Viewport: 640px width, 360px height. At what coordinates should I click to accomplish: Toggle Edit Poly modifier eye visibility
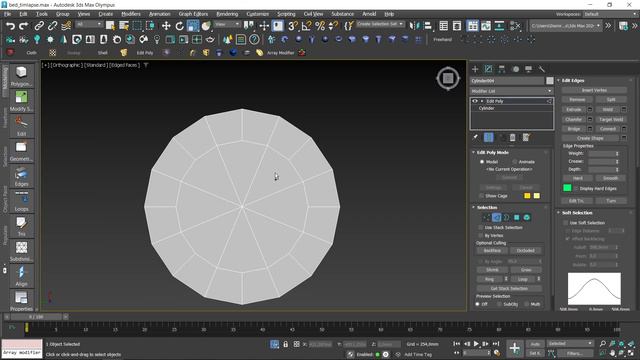(x=475, y=101)
